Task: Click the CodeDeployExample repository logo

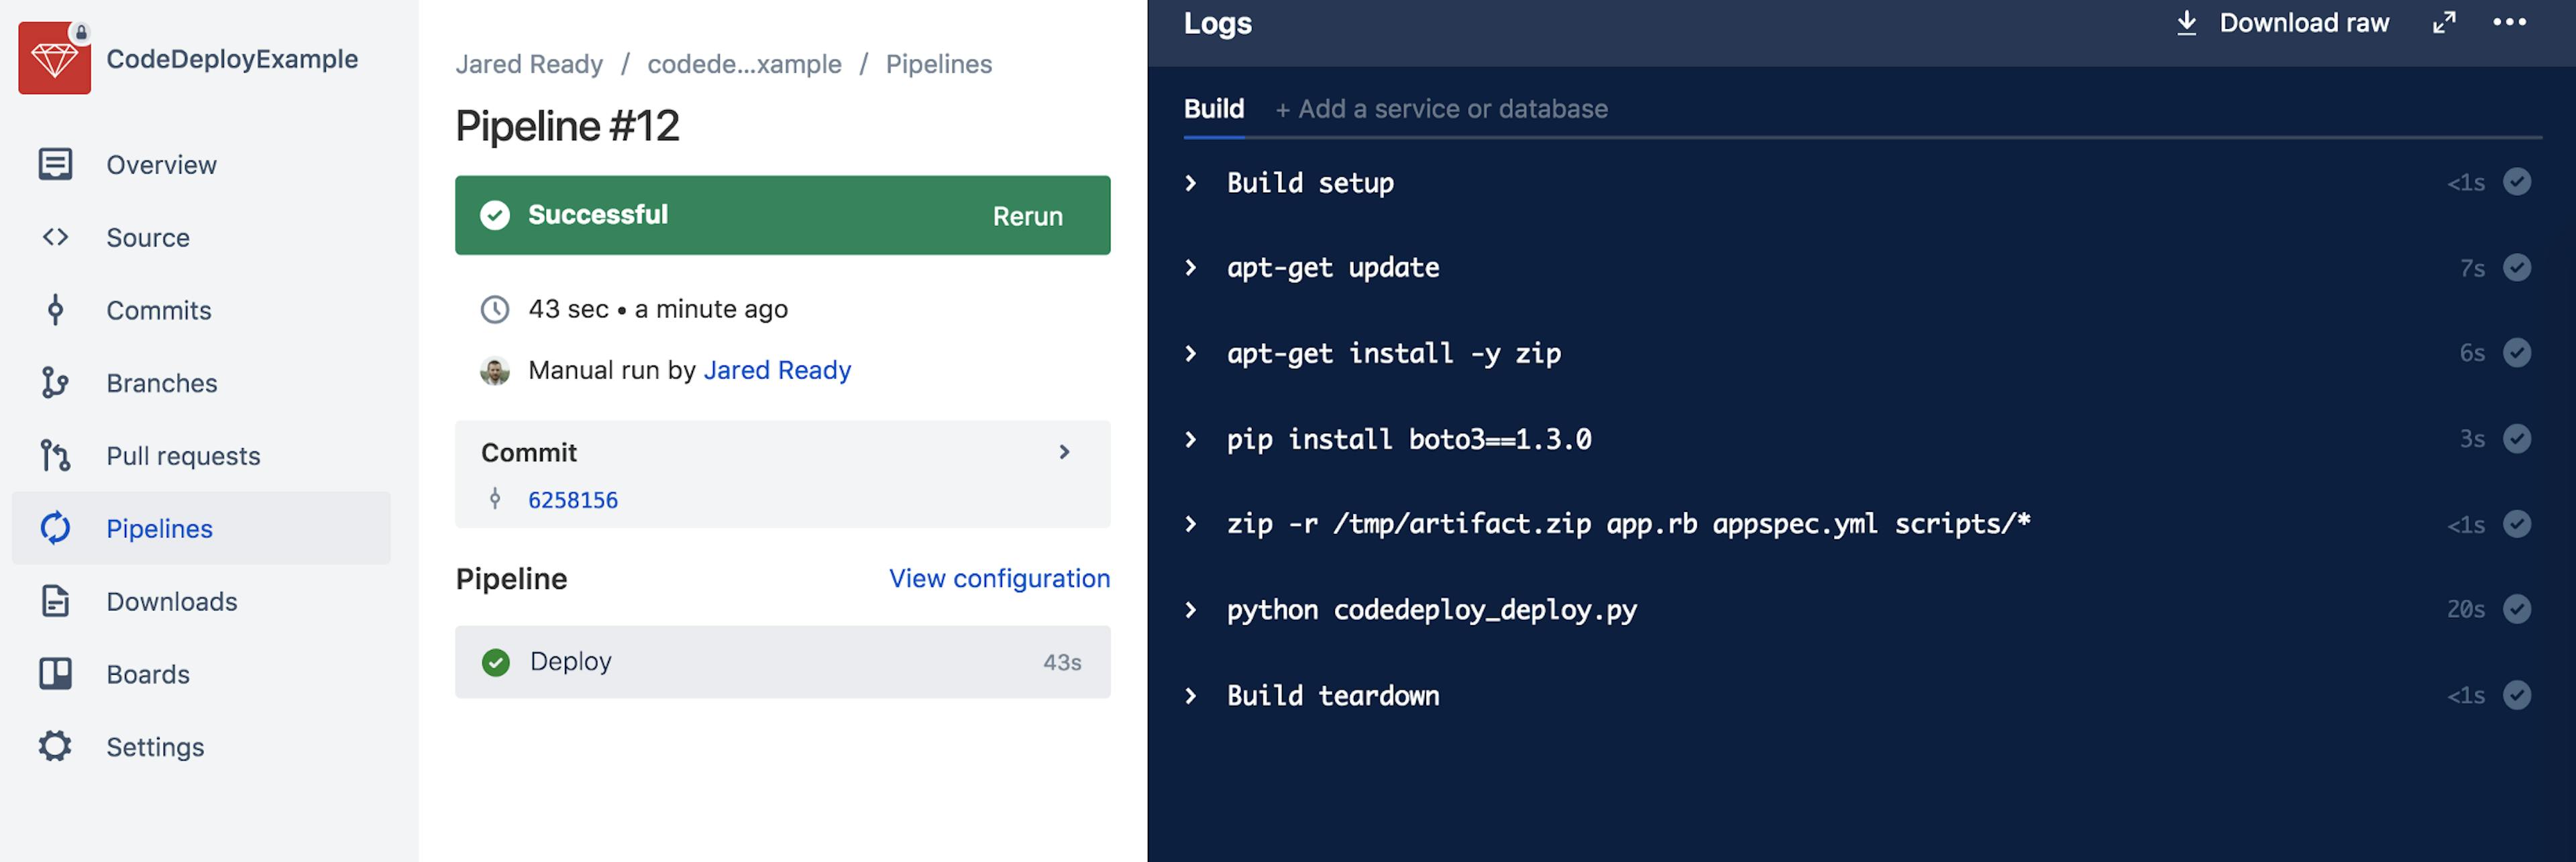Action: coord(54,58)
